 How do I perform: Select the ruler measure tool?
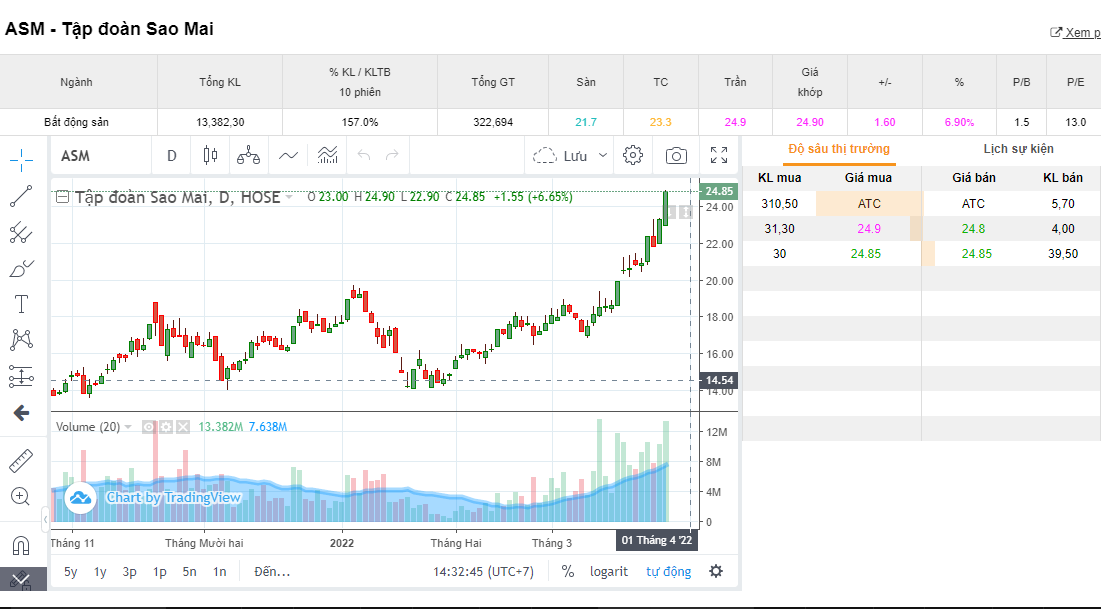tap(21, 460)
